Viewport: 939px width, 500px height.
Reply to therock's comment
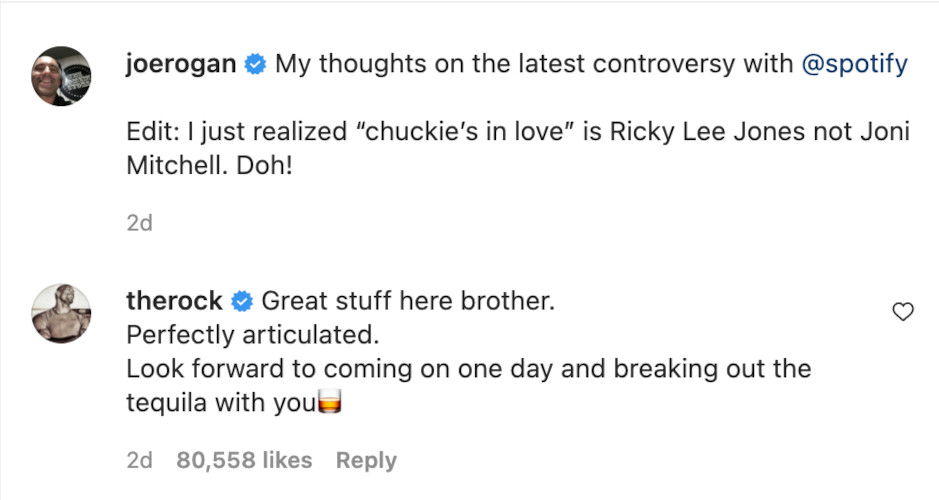(x=366, y=461)
